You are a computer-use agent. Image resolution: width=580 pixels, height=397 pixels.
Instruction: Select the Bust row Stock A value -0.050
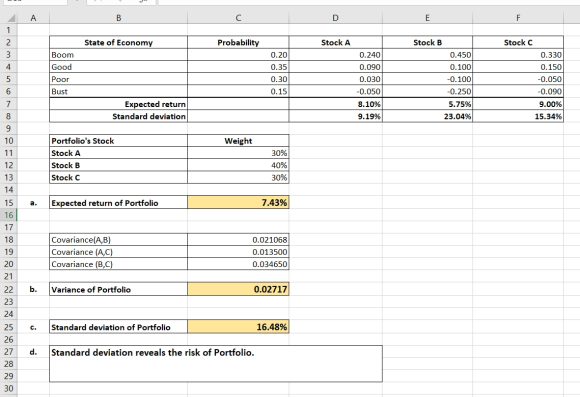coord(335,91)
